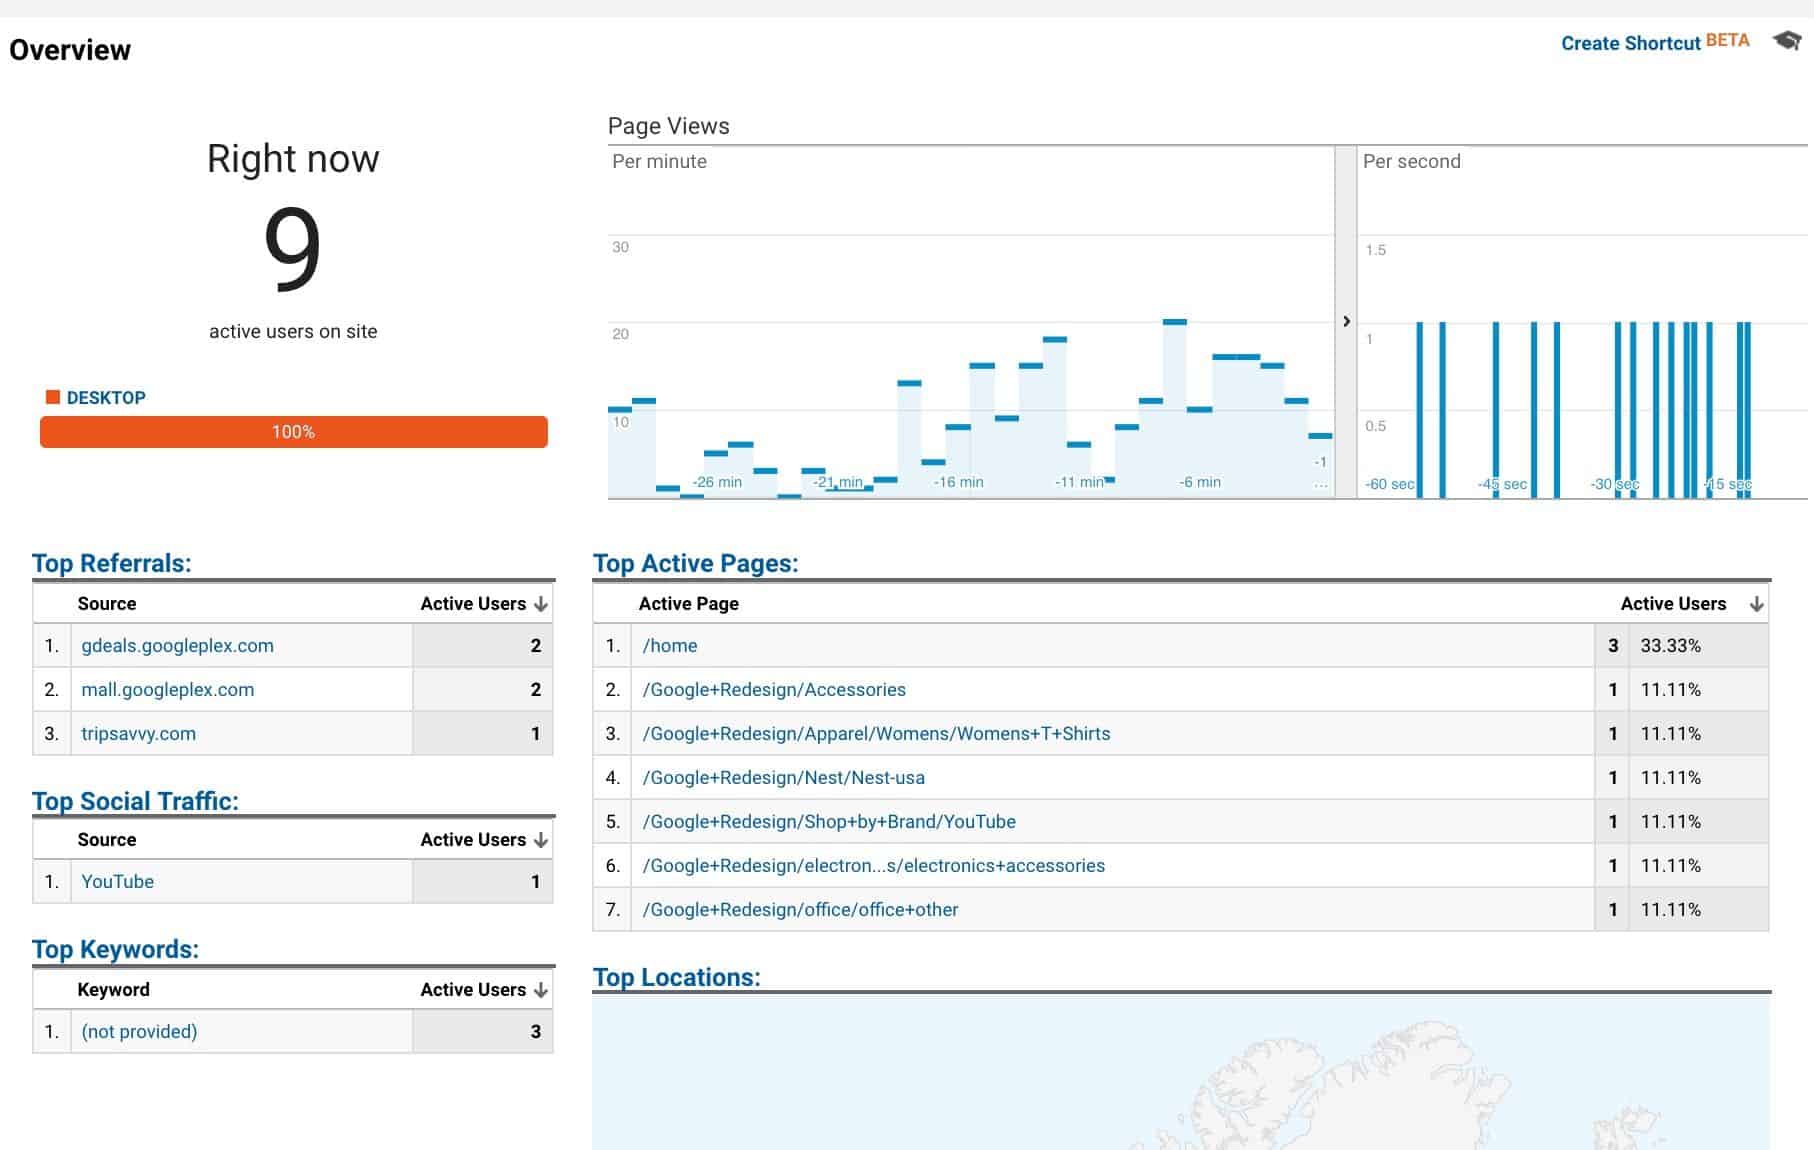Screen dimensions: 1814x1150
Task: Click the Source header in Top Referrals
Action: pos(107,604)
